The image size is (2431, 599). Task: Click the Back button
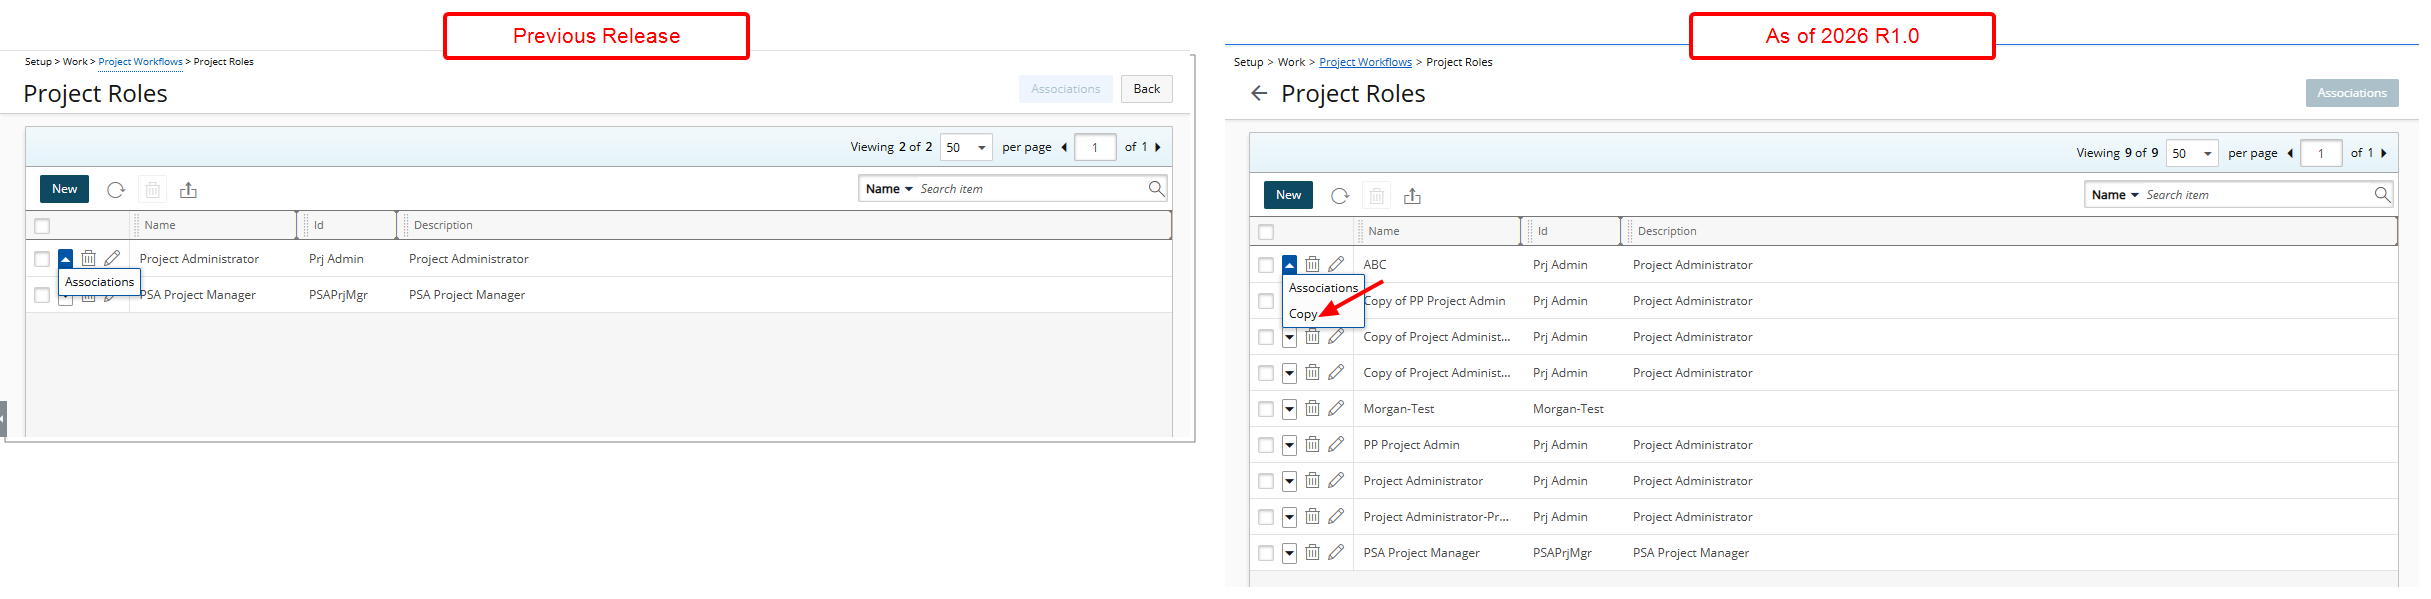1146,89
